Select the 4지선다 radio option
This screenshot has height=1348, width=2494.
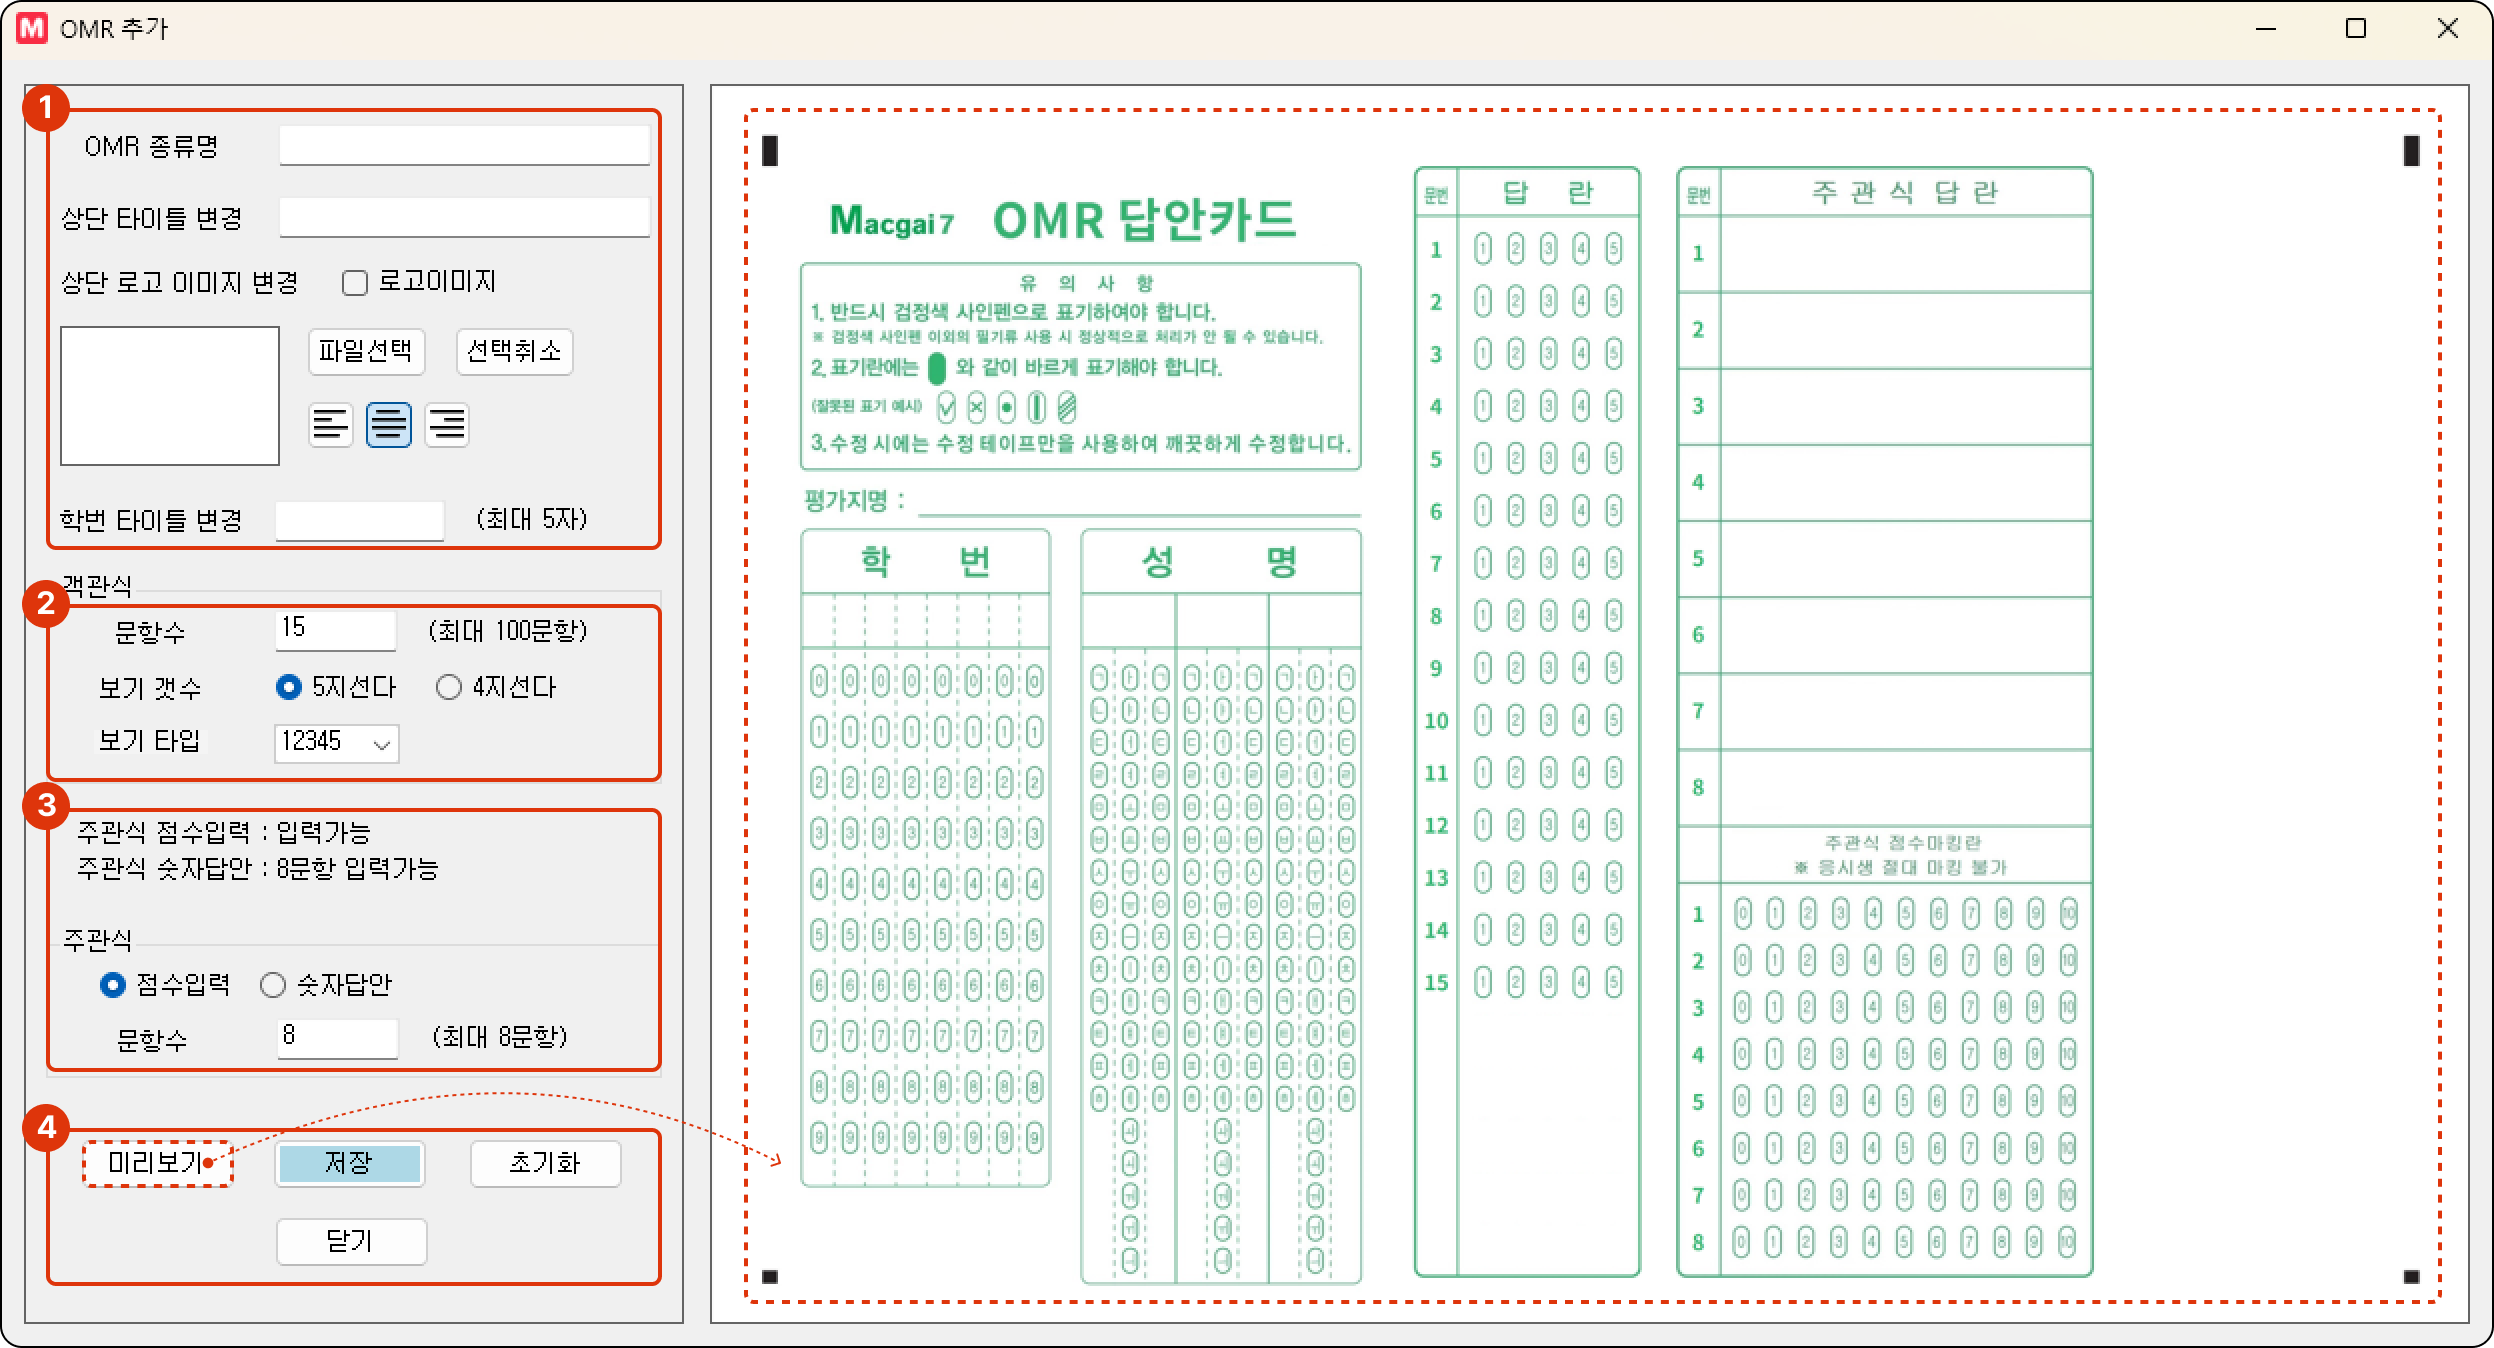coord(449,687)
